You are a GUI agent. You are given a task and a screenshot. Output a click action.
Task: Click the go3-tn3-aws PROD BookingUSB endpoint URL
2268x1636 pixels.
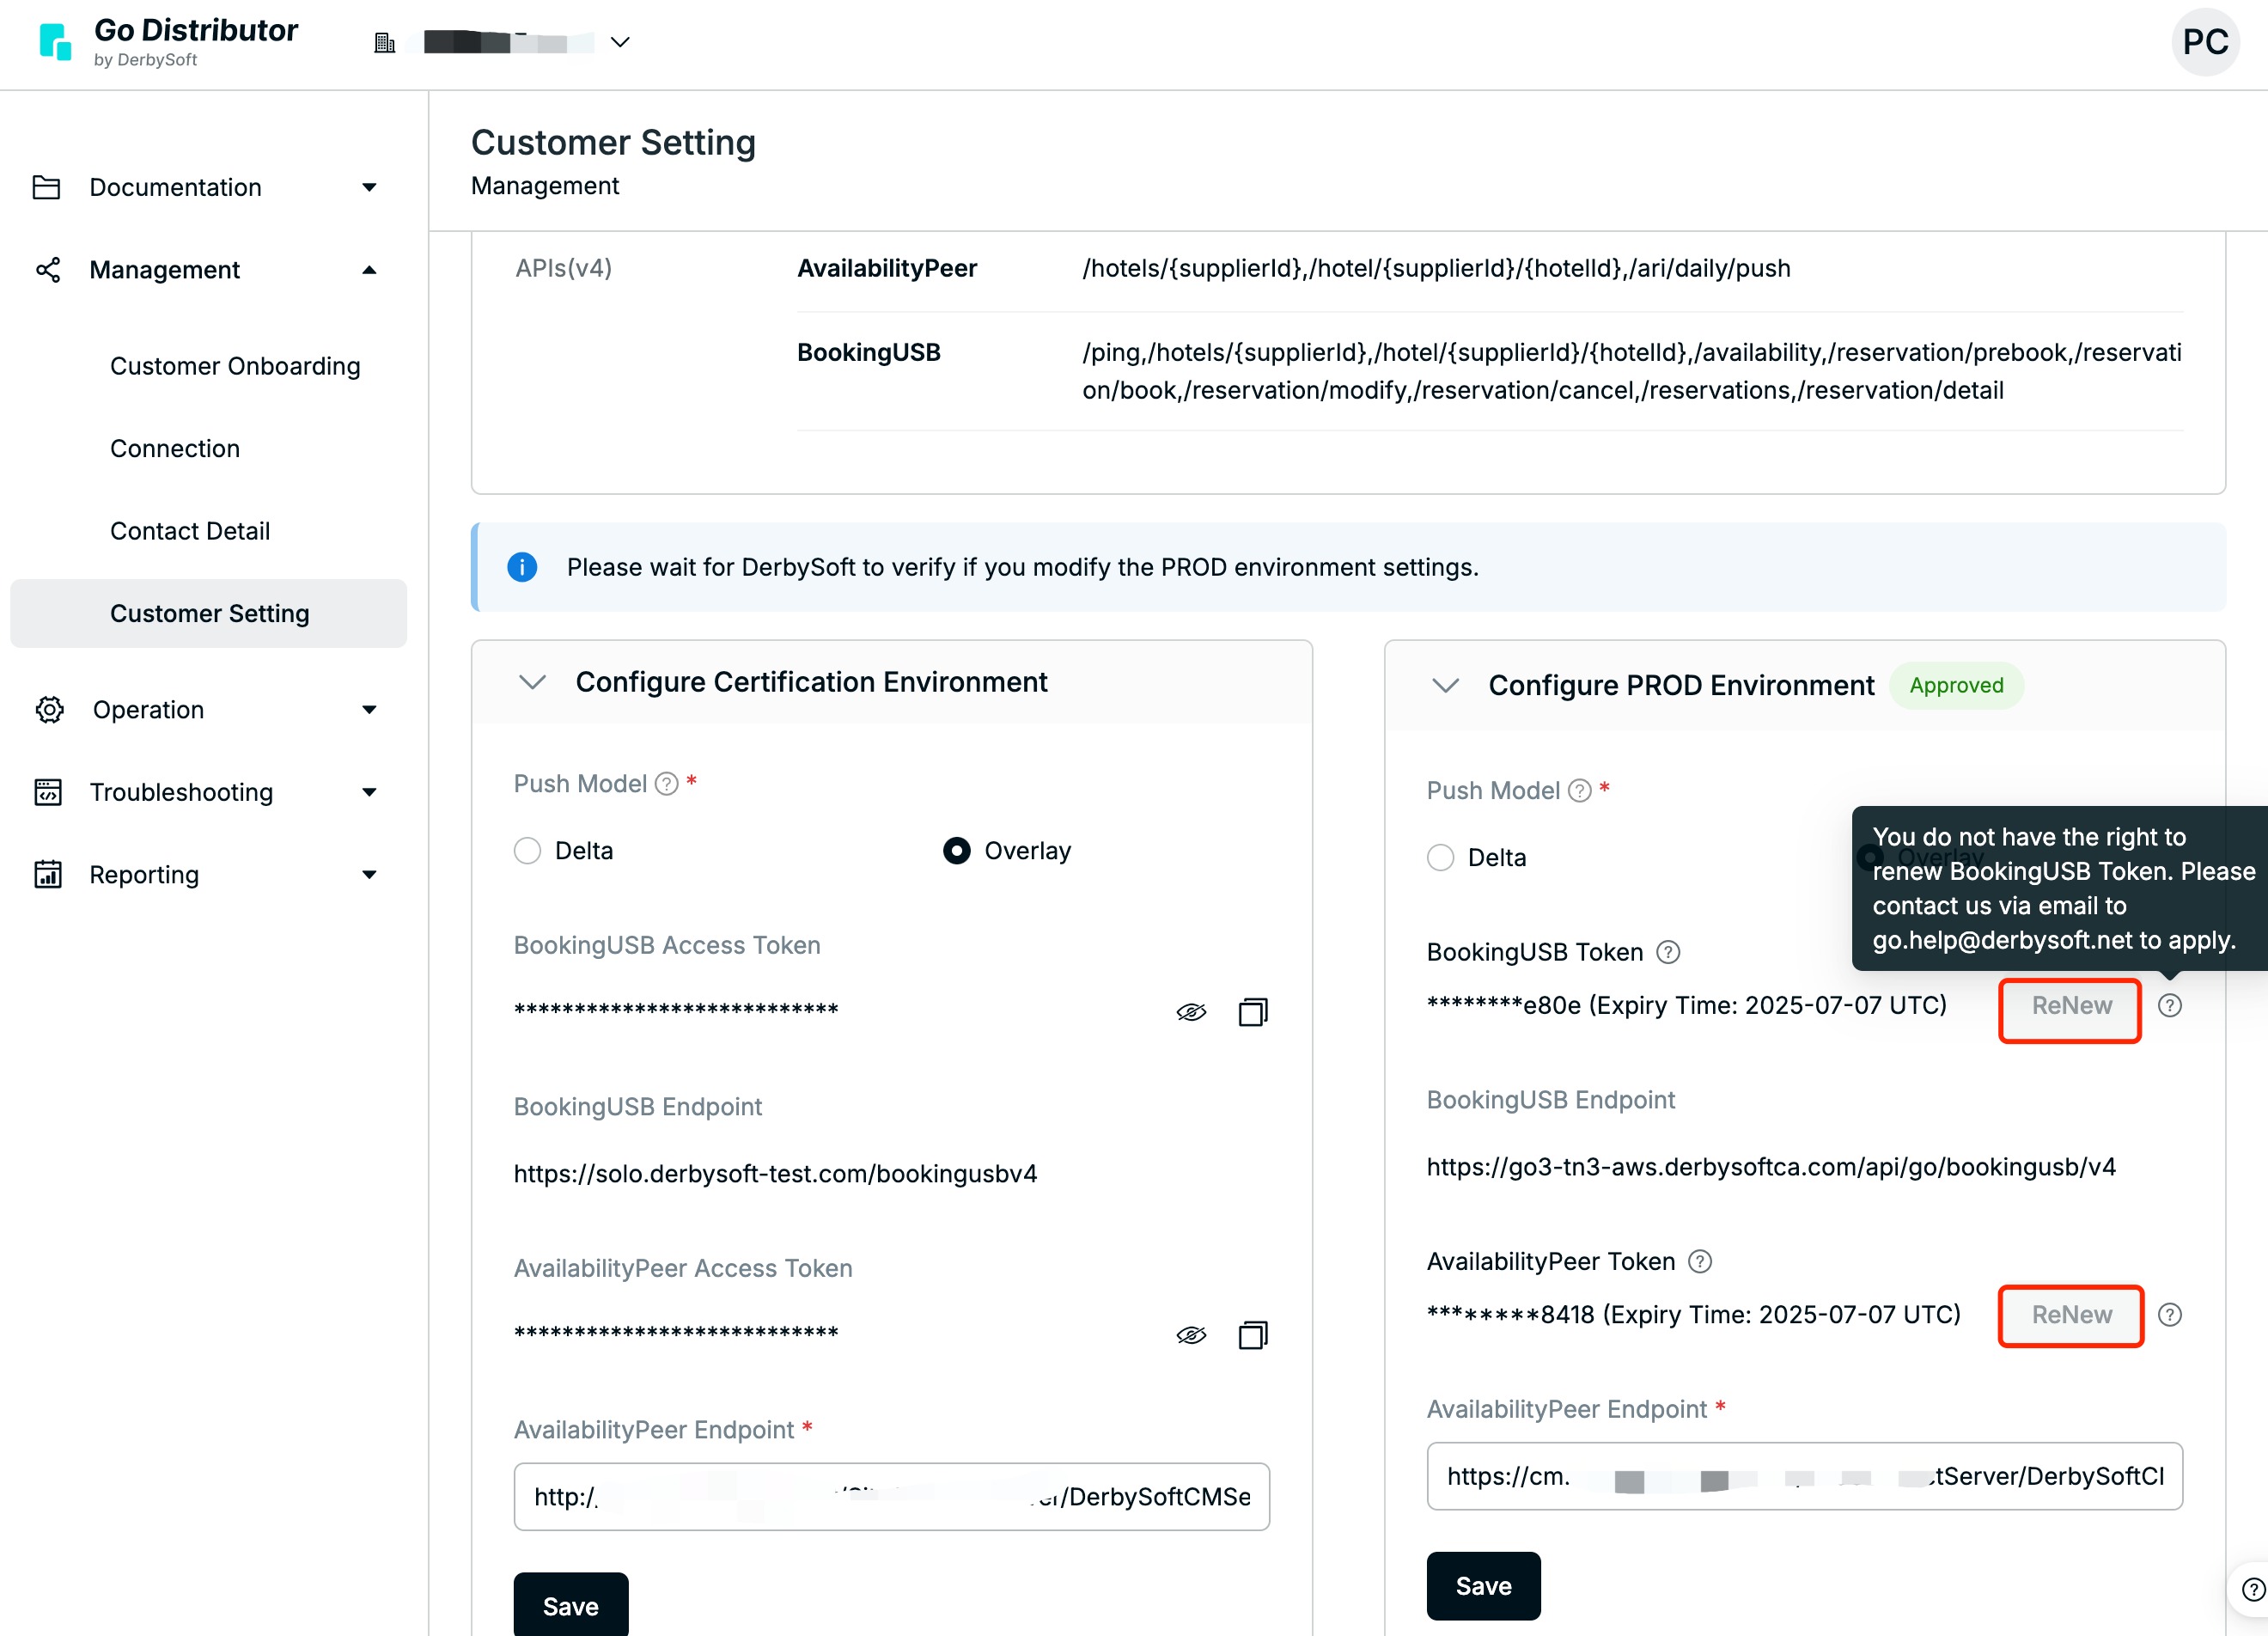[x=1771, y=1167]
